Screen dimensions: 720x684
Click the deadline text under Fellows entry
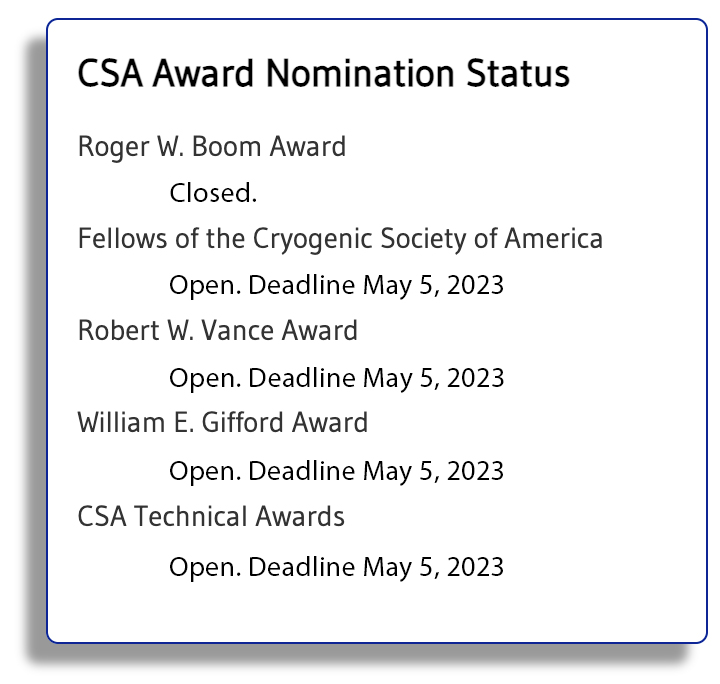(337, 286)
